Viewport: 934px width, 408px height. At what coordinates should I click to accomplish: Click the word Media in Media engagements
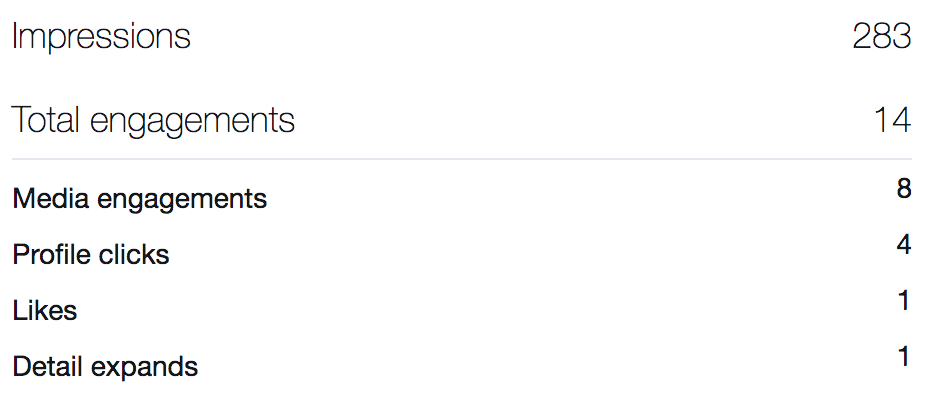[x=47, y=199]
